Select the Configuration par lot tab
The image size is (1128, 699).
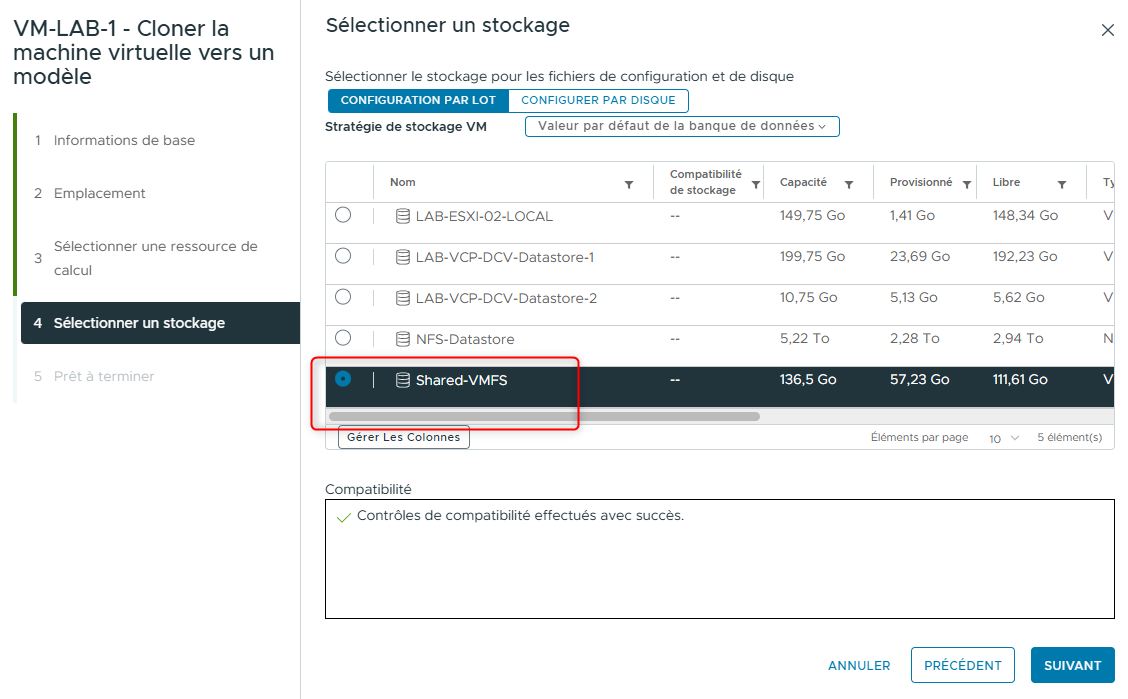(x=418, y=100)
